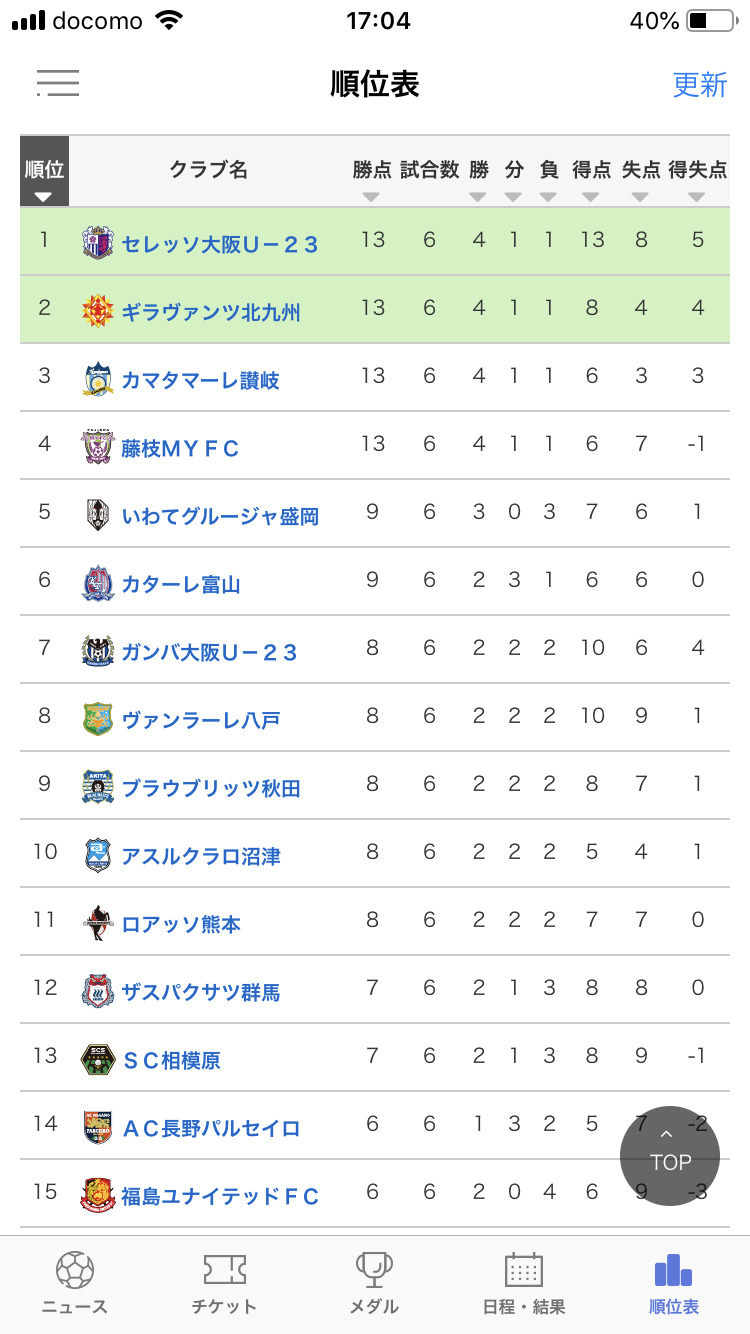The width and height of the screenshot is (750, 1334).
Task: Open the 日程・結果 calendar icon tab
Action: [x=524, y=1270]
